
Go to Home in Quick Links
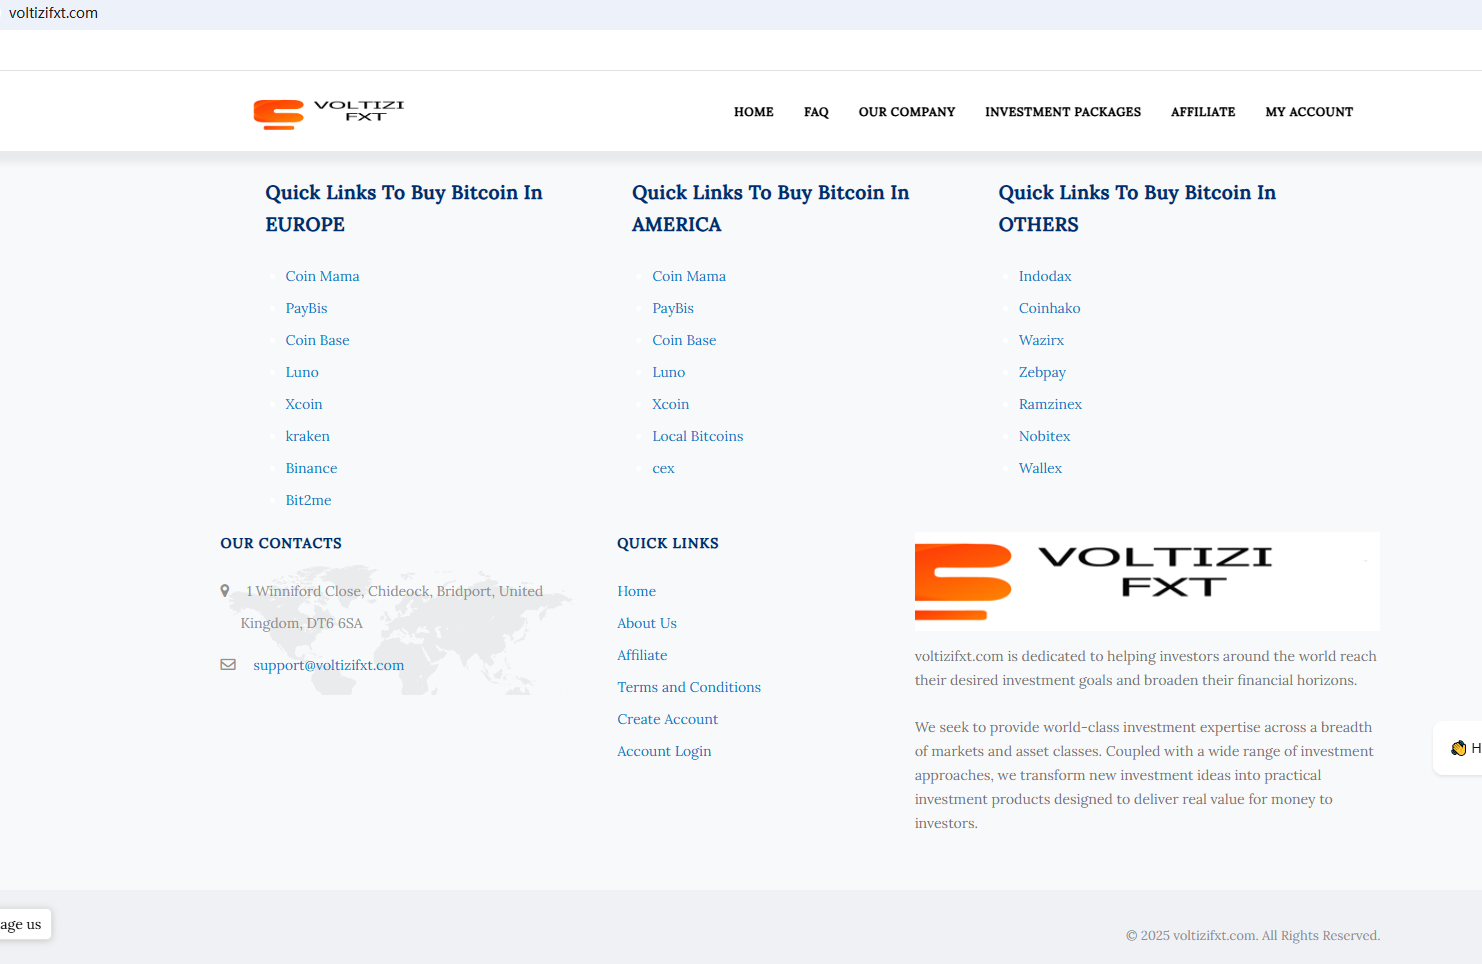[637, 591]
